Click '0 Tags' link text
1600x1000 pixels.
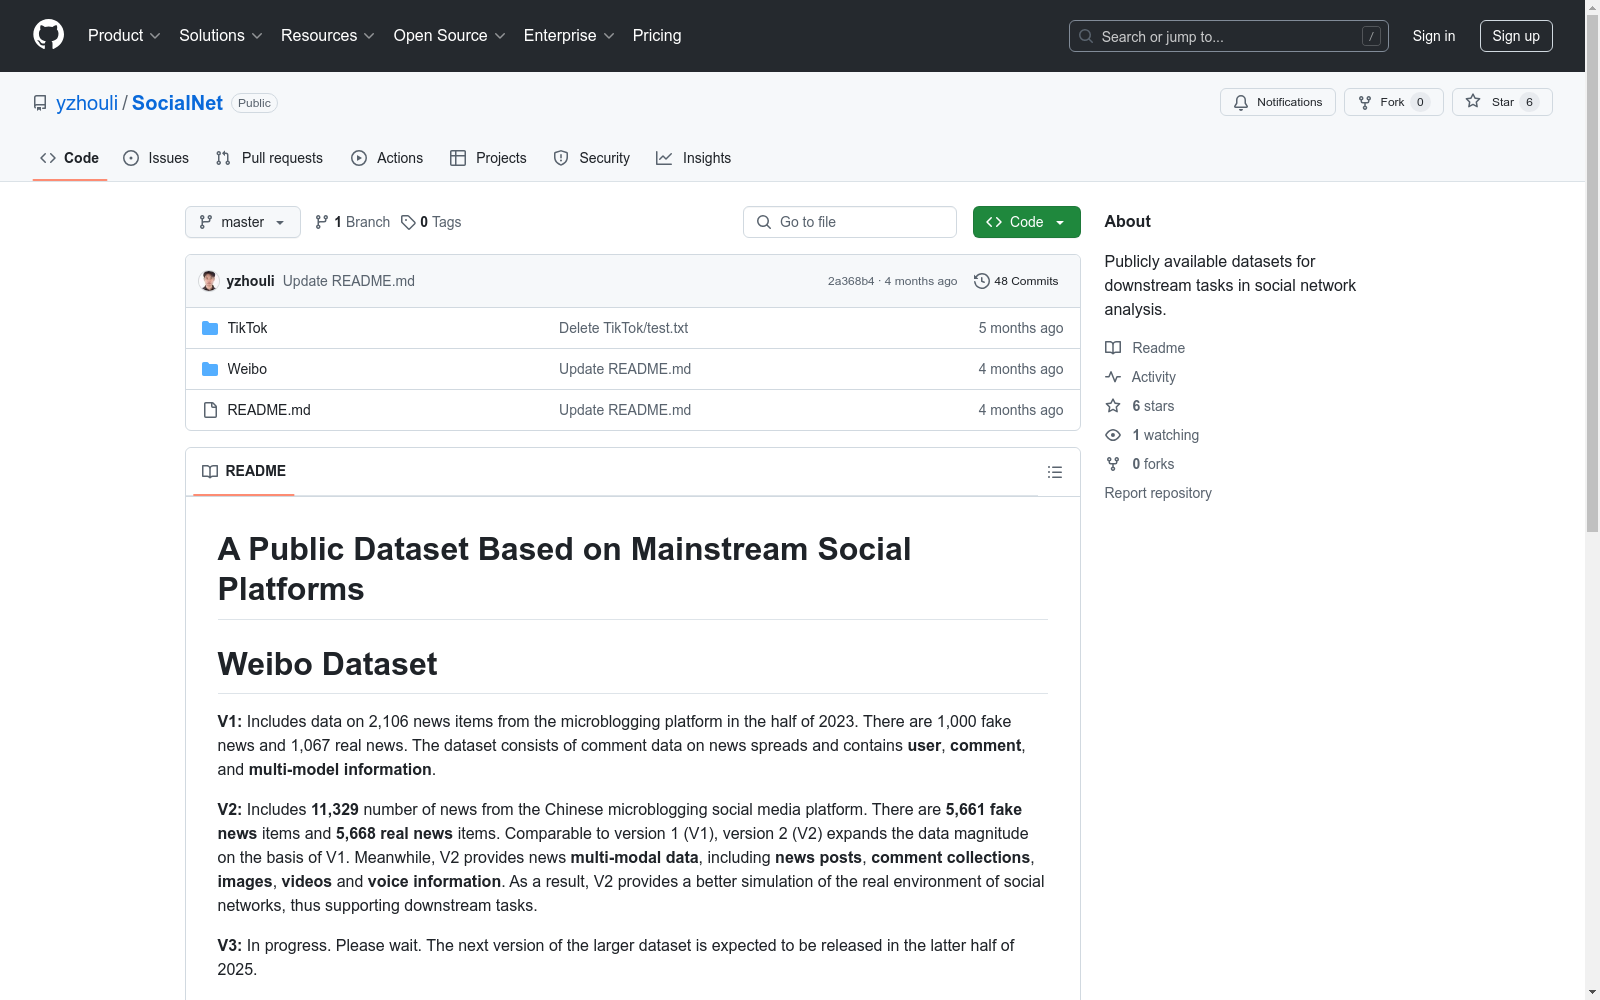pos(440,222)
